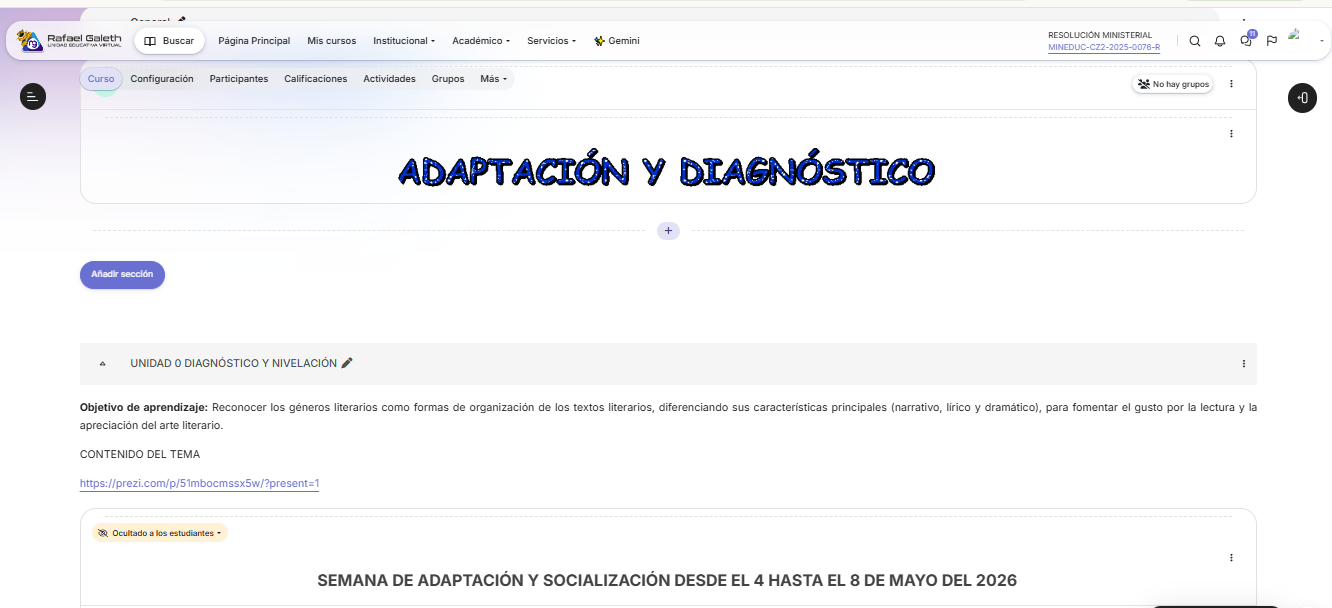1332x608 pixels.
Task: Open the notifications bell
Action: click(x=1220, y=41)
